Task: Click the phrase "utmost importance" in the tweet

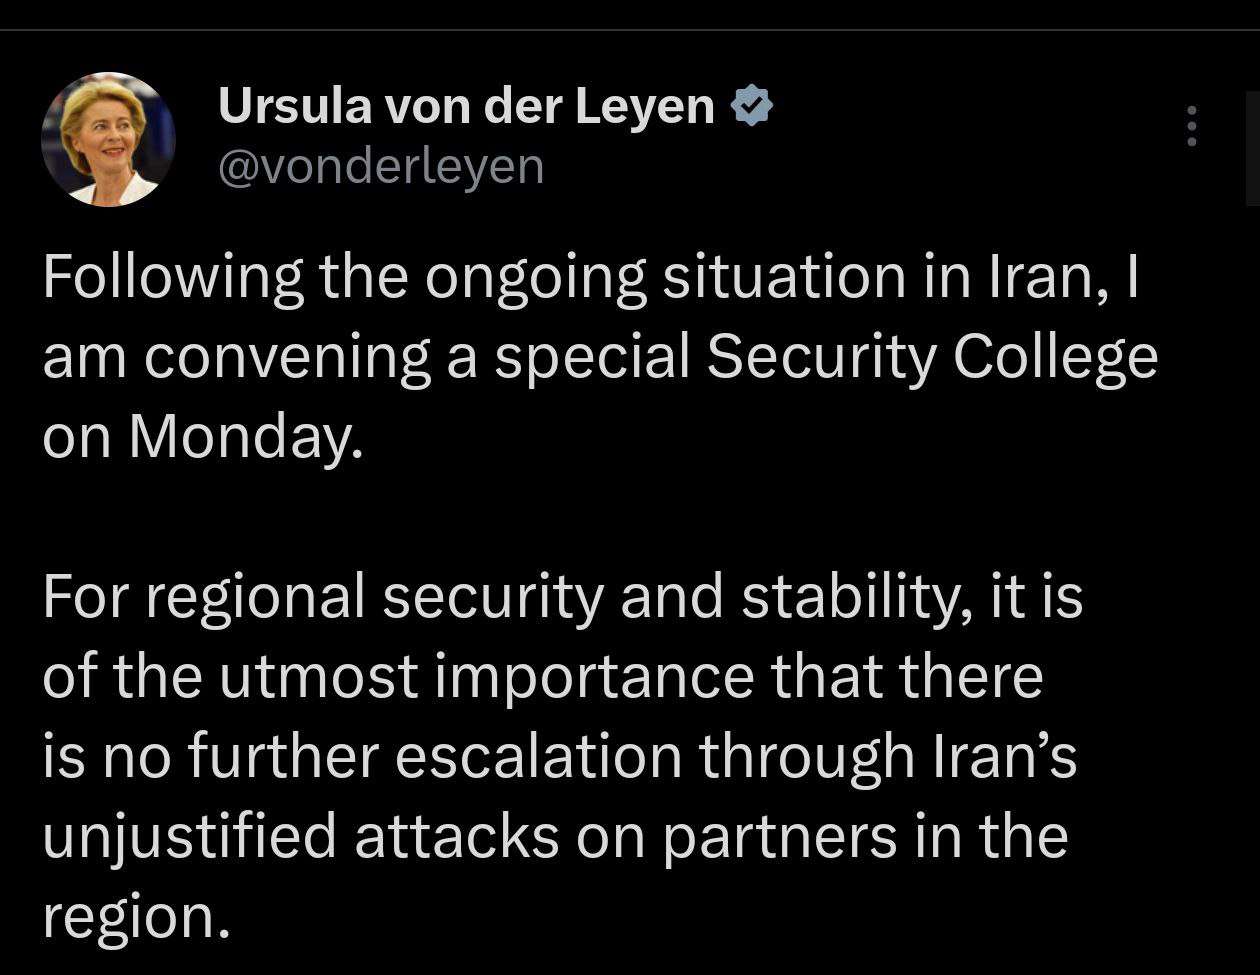Action: point(486,677)
